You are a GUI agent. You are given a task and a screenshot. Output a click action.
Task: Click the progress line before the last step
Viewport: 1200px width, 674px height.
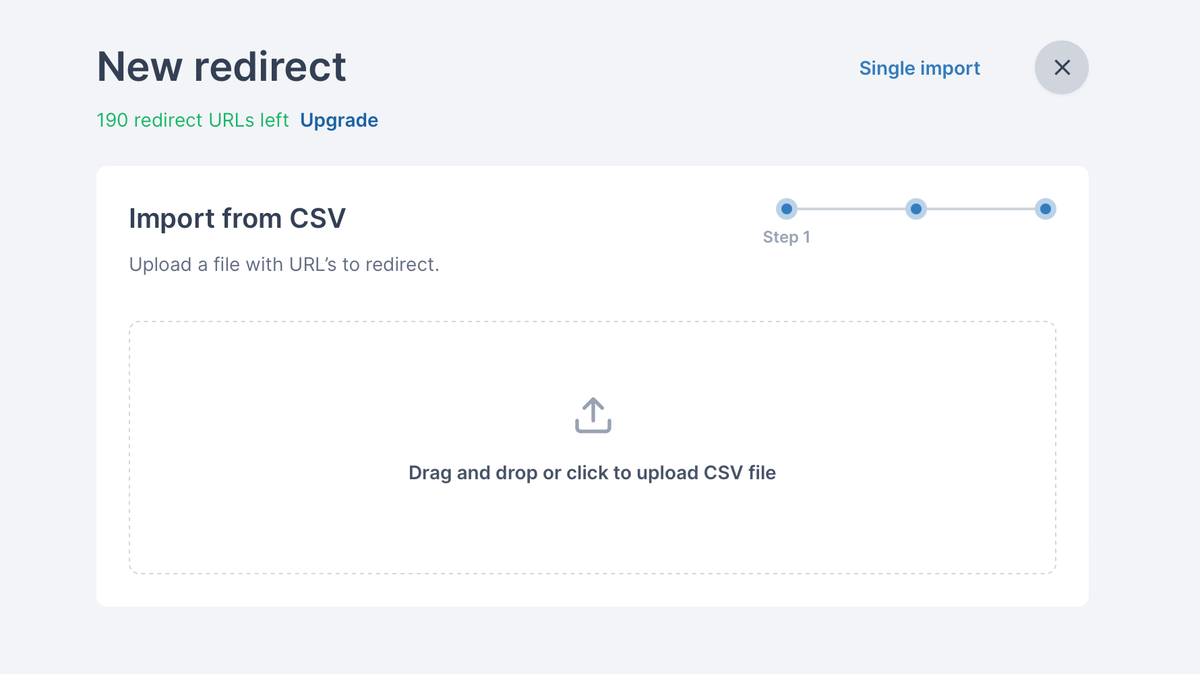[980, 209]
